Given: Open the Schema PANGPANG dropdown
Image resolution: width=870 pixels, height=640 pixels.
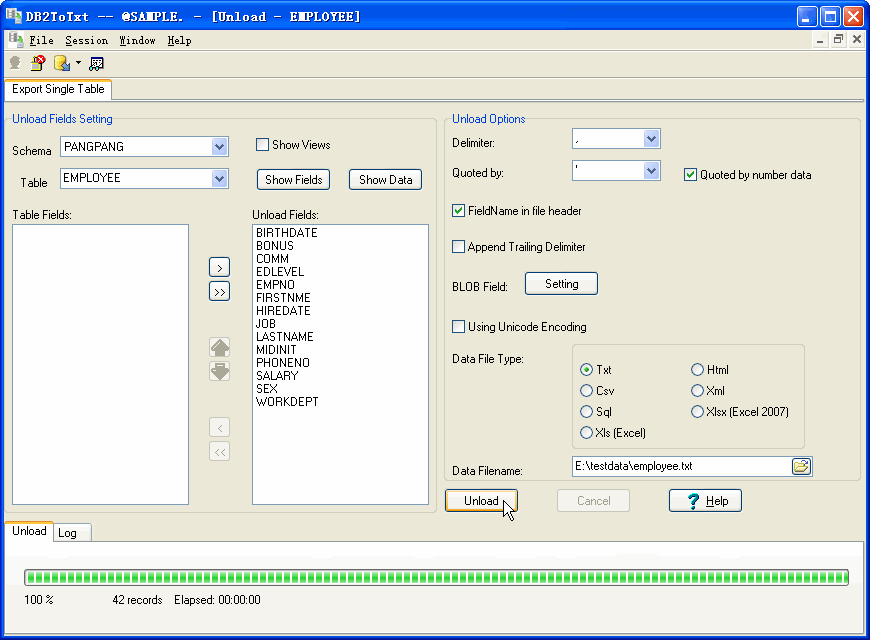Looking at the screenshot, I should click(220, 147).
